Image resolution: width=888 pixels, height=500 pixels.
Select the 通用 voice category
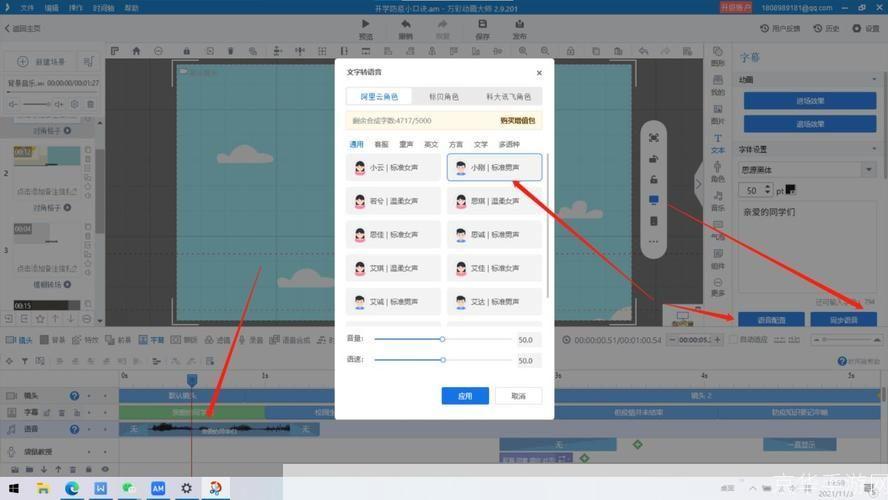click(356, 144)
